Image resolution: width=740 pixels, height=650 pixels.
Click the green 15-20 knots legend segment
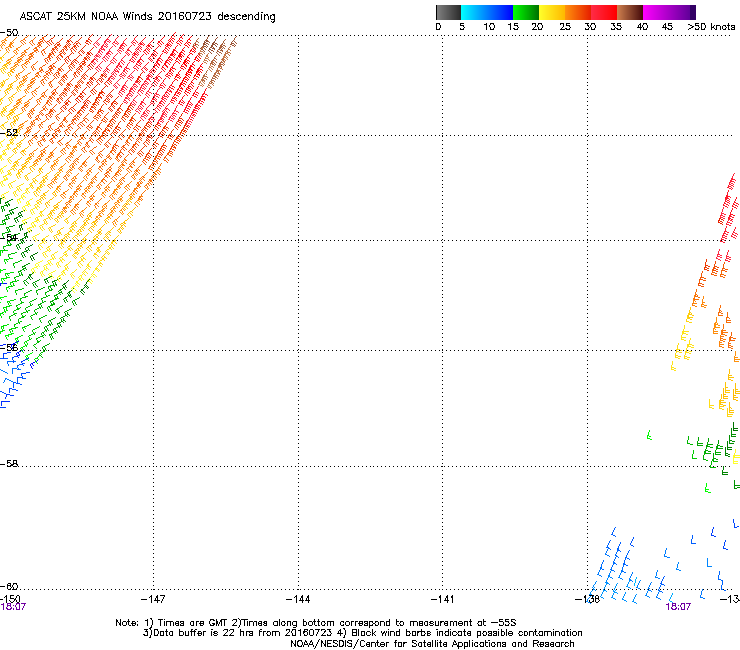(526, 12)
